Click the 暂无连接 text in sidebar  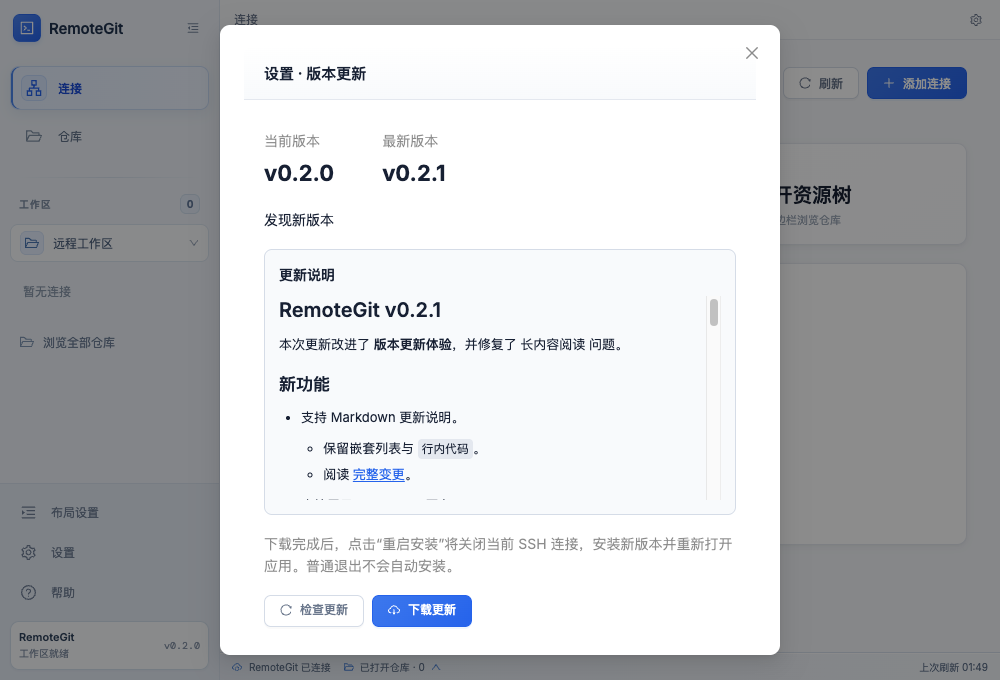point(47,292)
